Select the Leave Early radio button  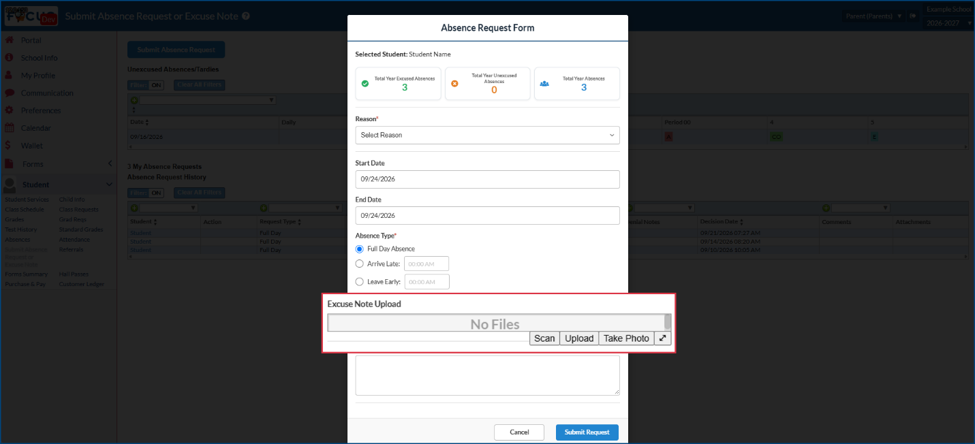pos(359,282)
